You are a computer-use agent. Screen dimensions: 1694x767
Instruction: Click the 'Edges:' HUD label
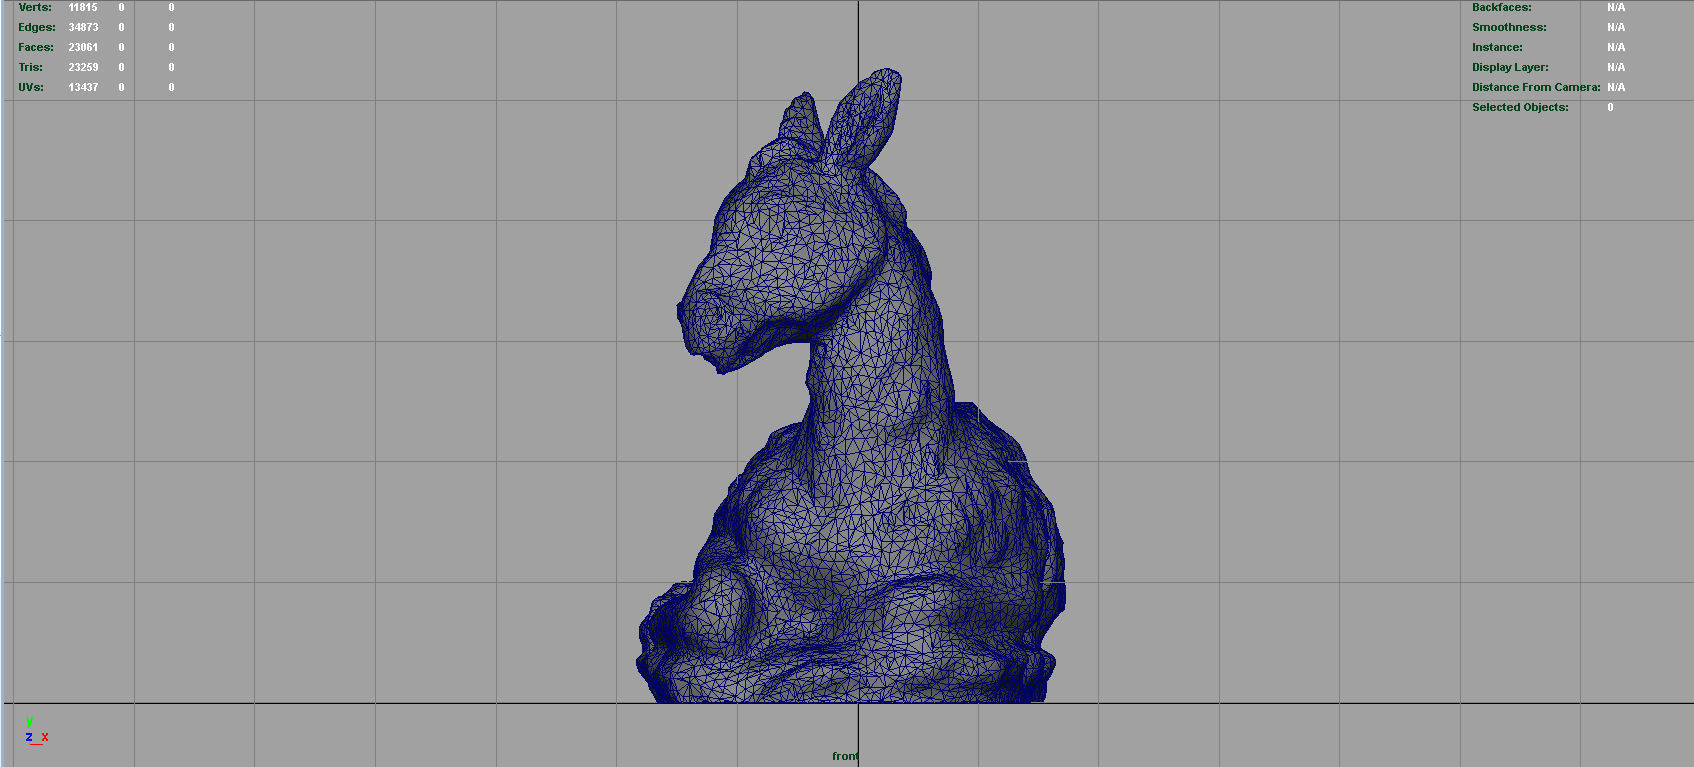tap(37, 27)
